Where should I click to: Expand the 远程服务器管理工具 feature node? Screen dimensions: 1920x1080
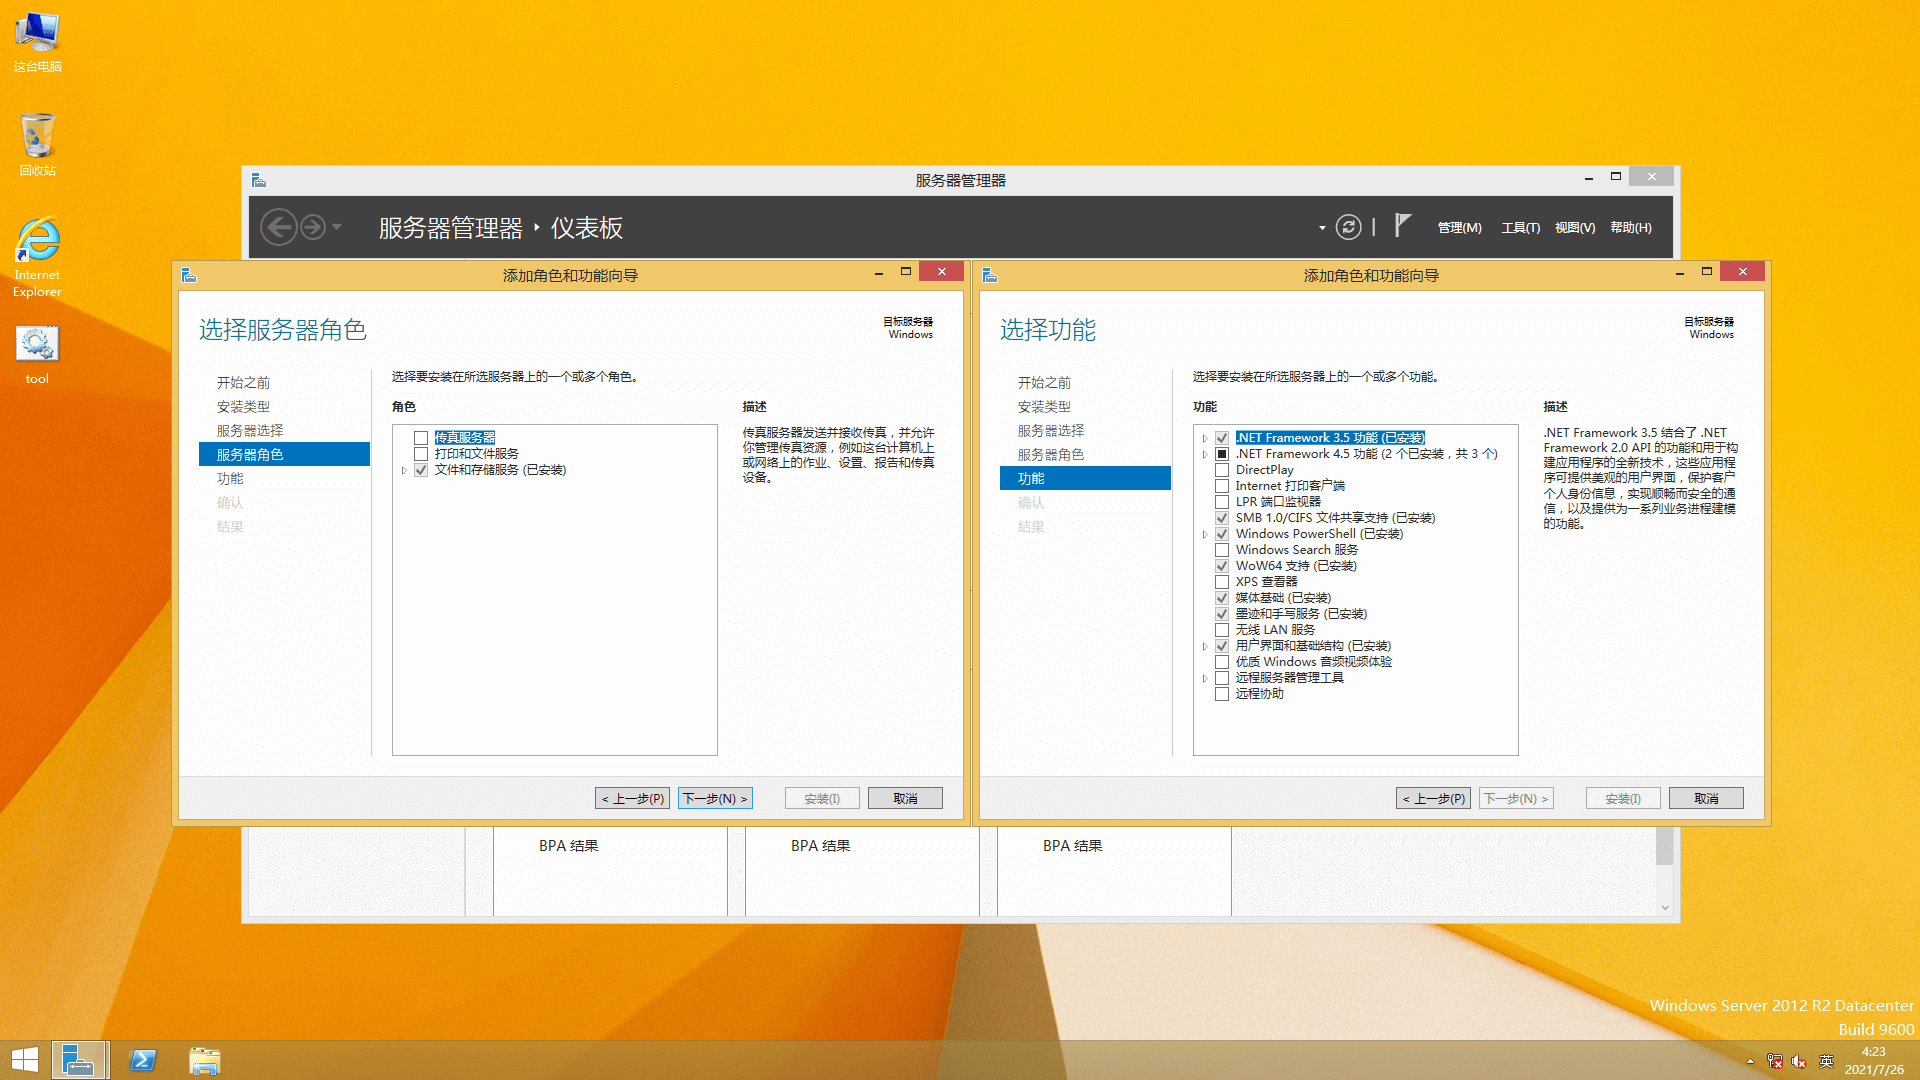[x=1205, y=678]
